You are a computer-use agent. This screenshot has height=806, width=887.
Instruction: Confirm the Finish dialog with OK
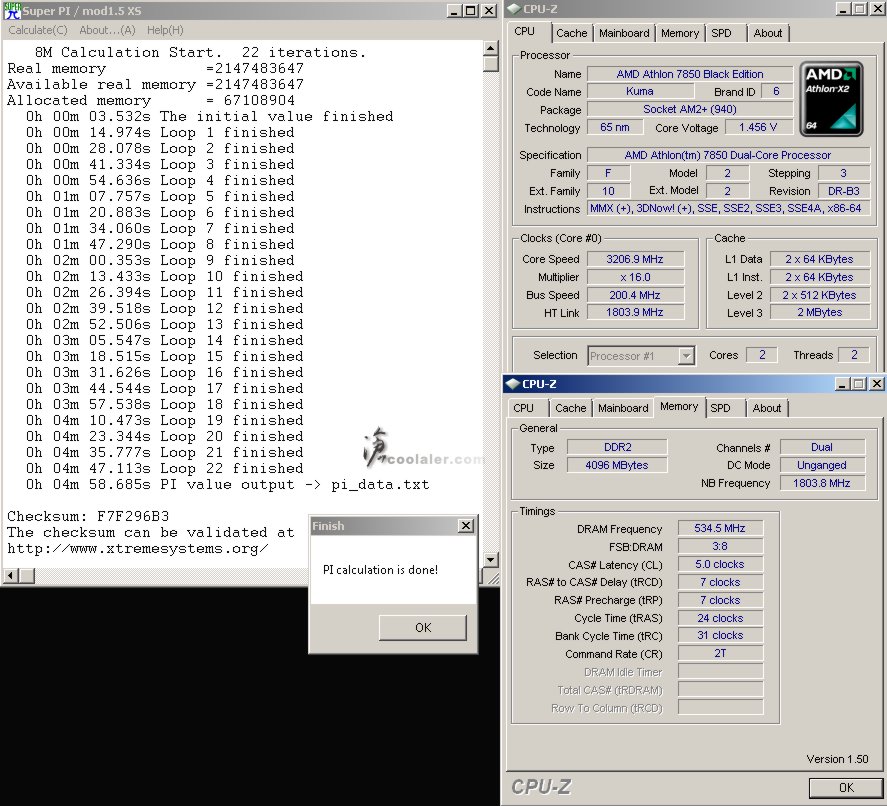click(x=423, y=628)
